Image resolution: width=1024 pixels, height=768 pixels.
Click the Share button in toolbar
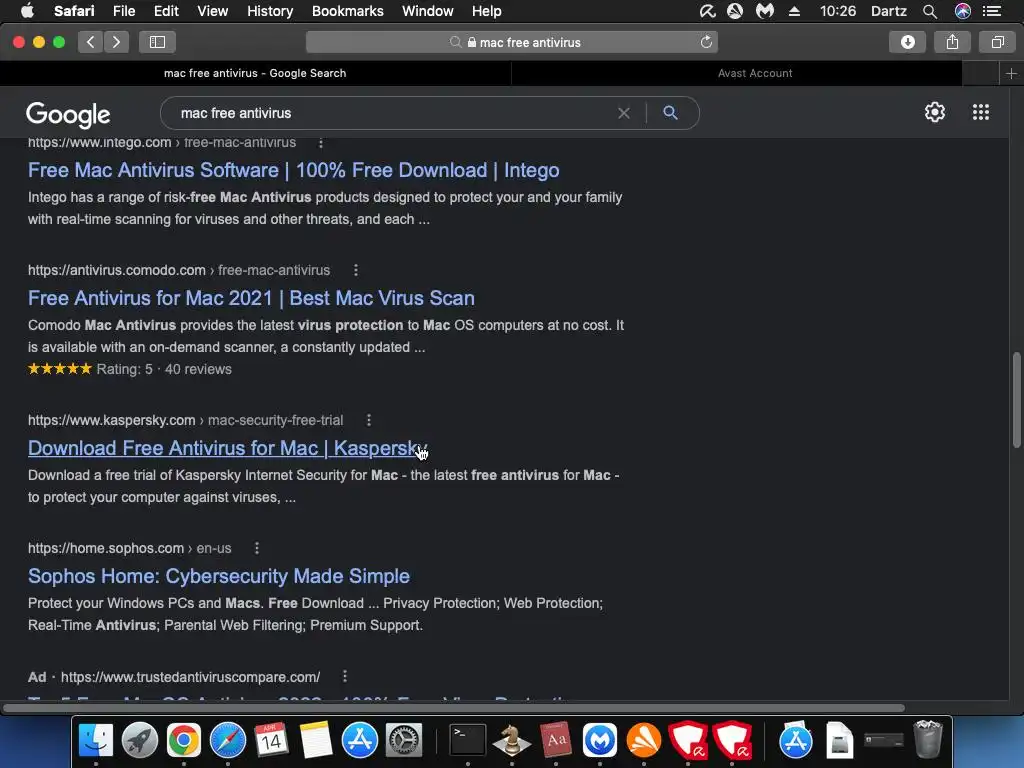(x=952, y=42)
